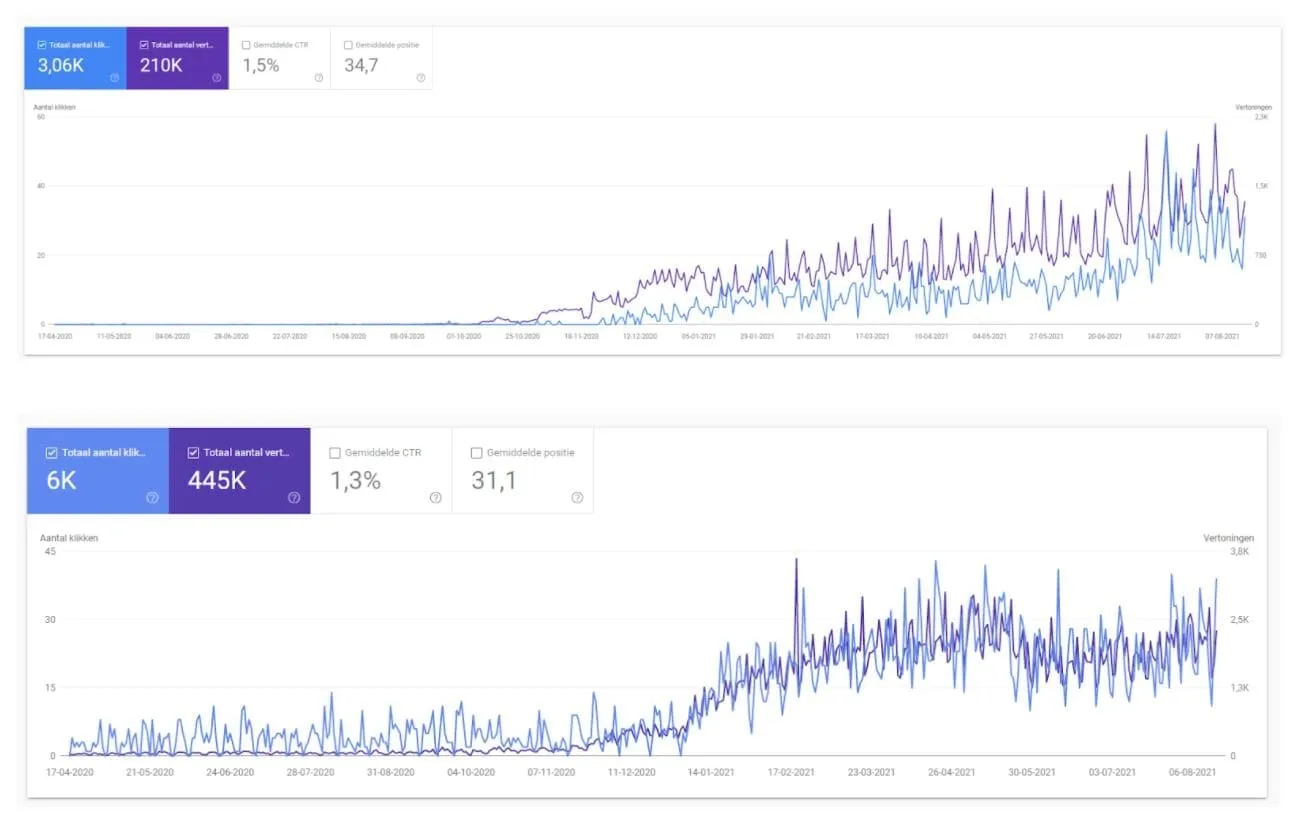Click the 34,7 average position value
The image size is (1301, 819).
tap(362, 65)
